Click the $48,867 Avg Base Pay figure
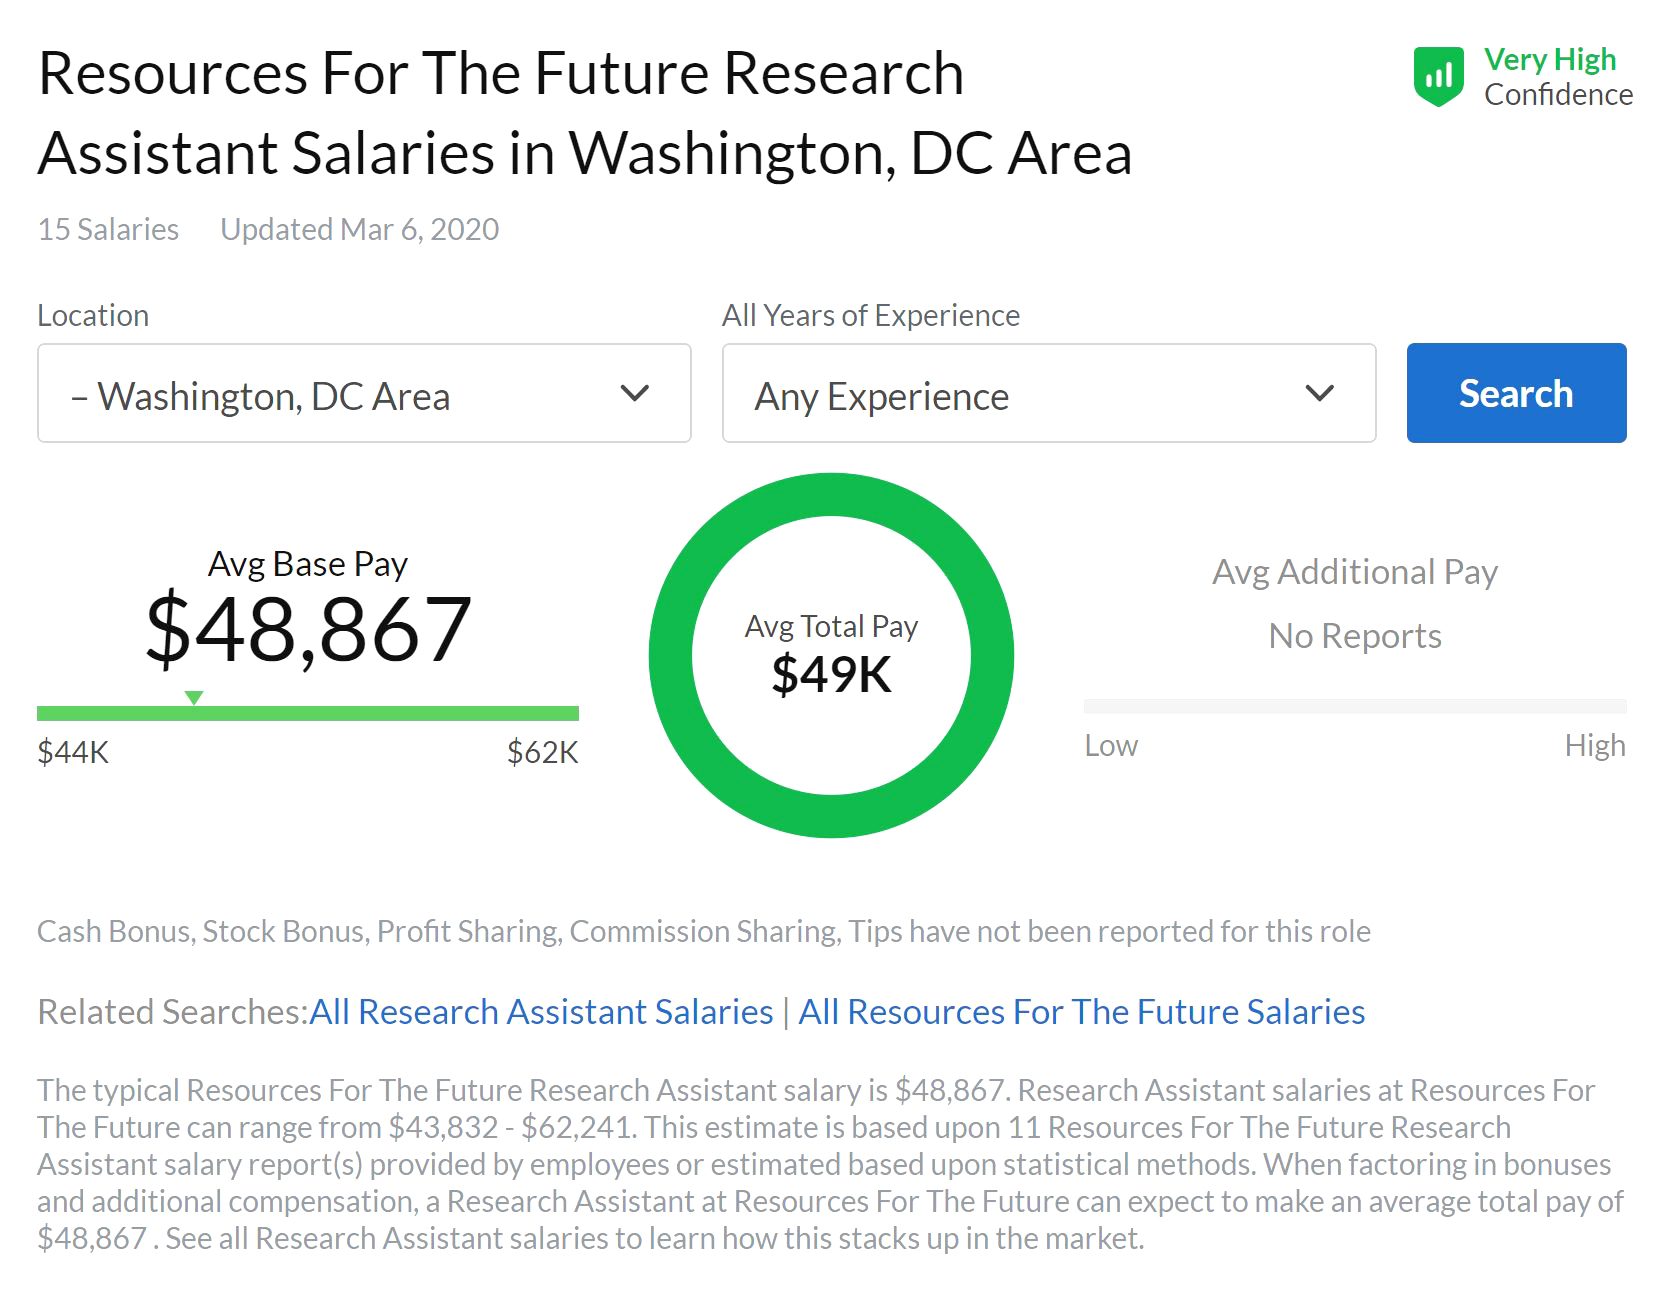The height and width of the screenshot is (1310, 1670). point(308,628)
